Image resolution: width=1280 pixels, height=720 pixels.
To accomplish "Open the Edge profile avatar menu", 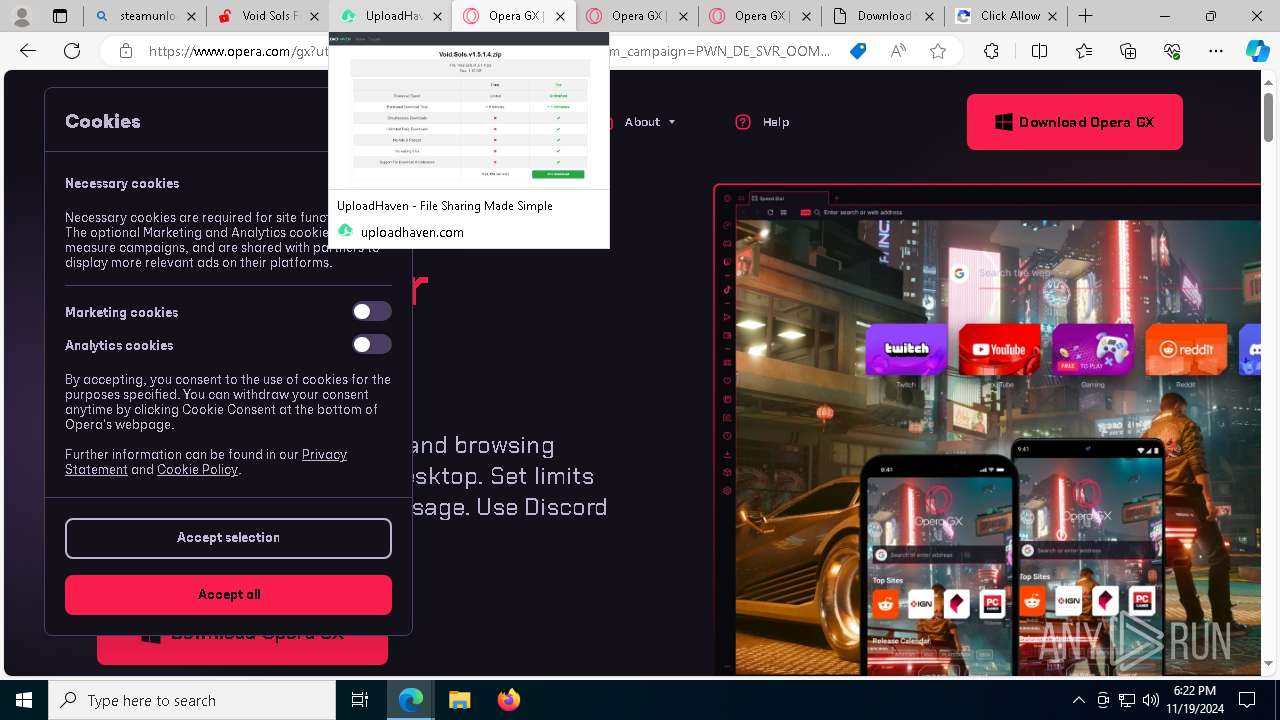I will point(22,16).
